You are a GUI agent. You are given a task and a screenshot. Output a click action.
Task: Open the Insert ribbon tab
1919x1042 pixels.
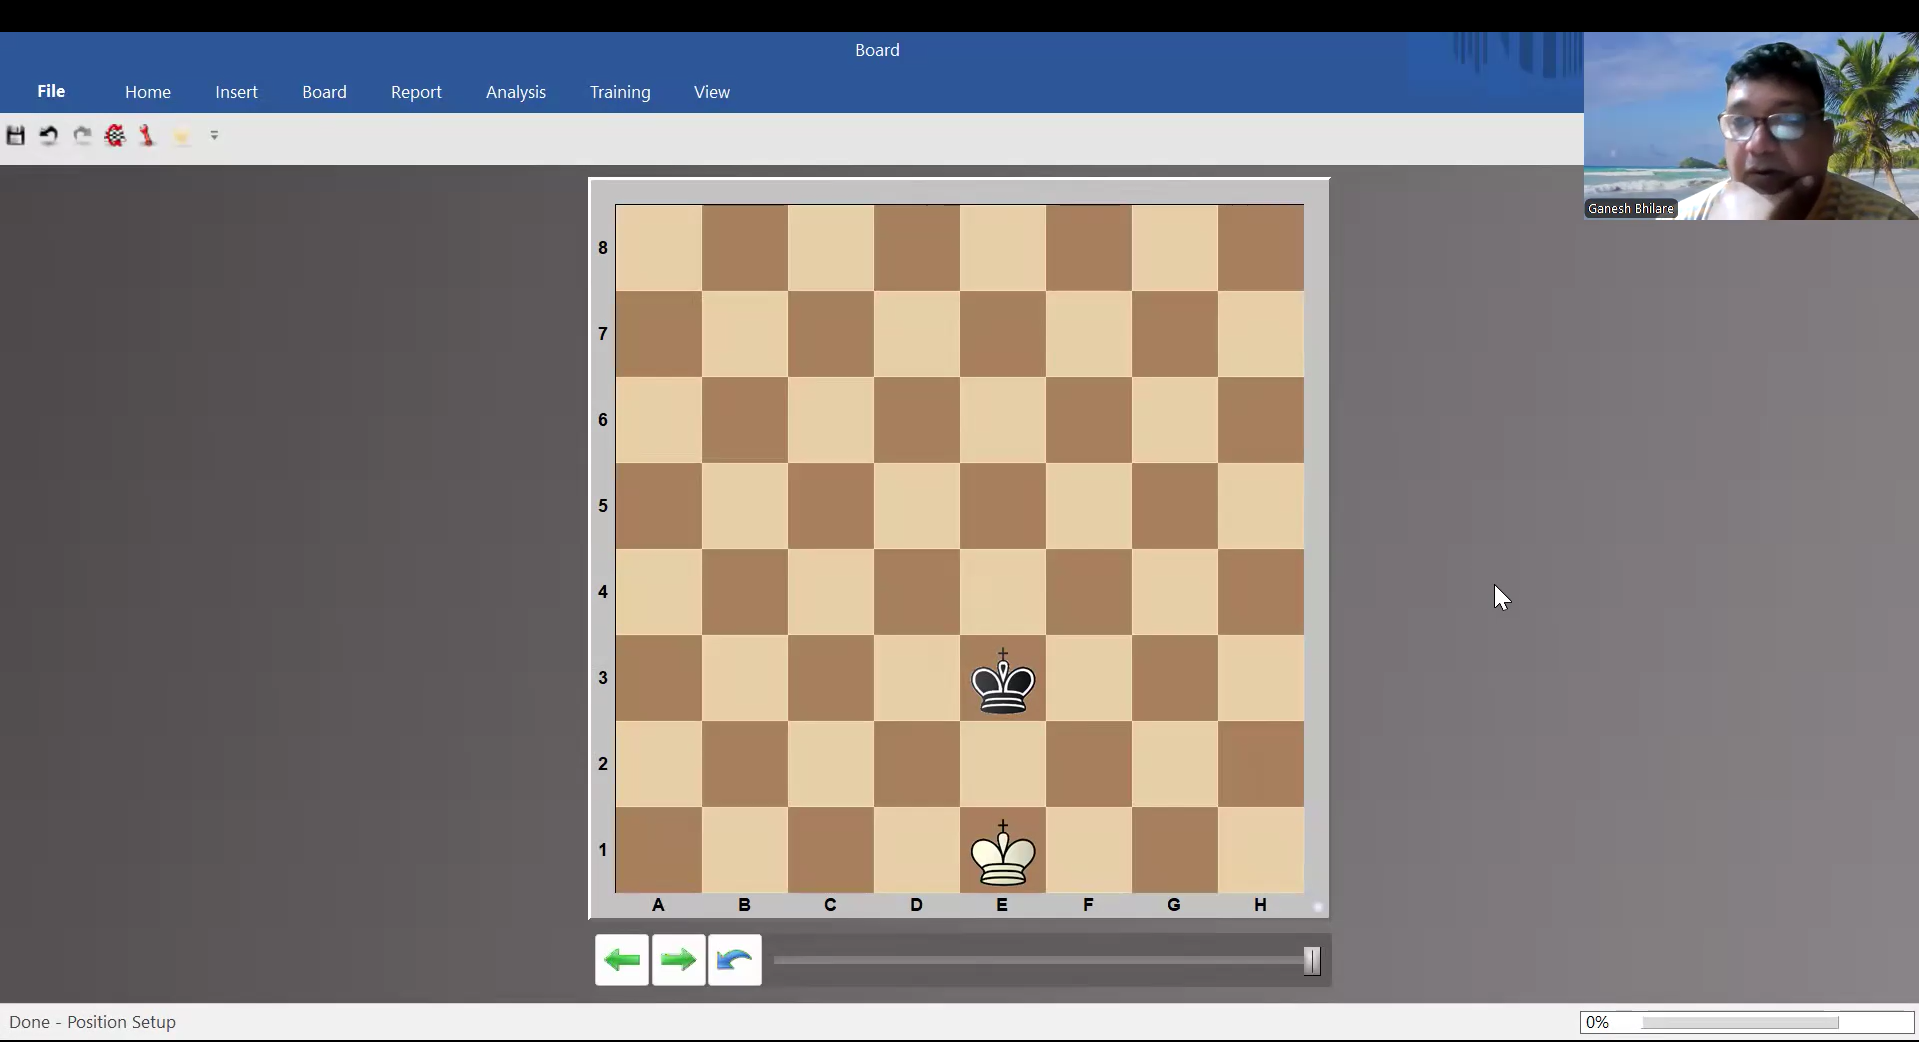(x=236, y=92)
